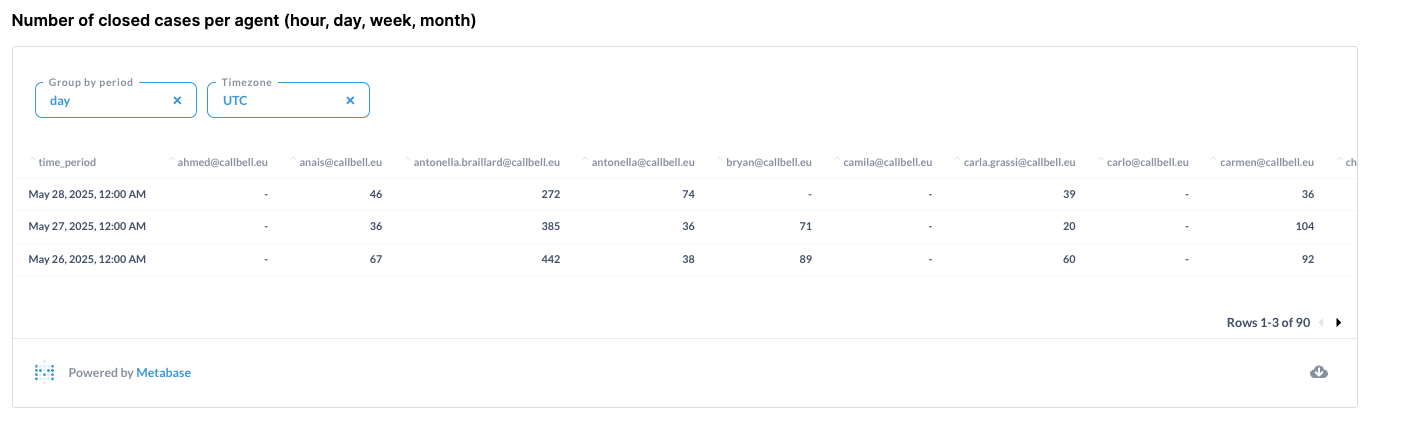Image resolution: width=1402 pixels, height=423 pixels.
Task: Sort by carmen@callbell.eu column
Action: click(x=1266, y=161)
